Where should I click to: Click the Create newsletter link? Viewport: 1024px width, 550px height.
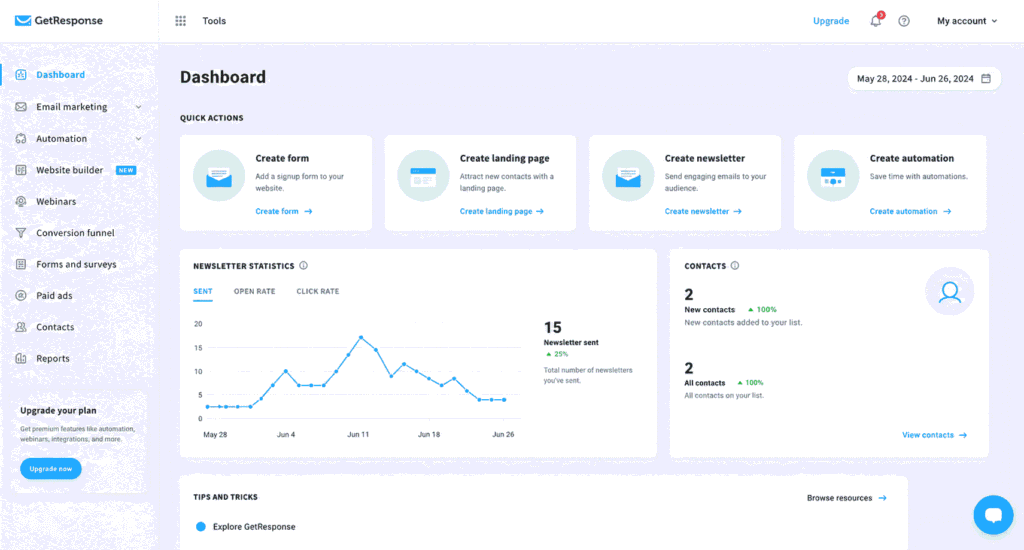tap(703, 211)
